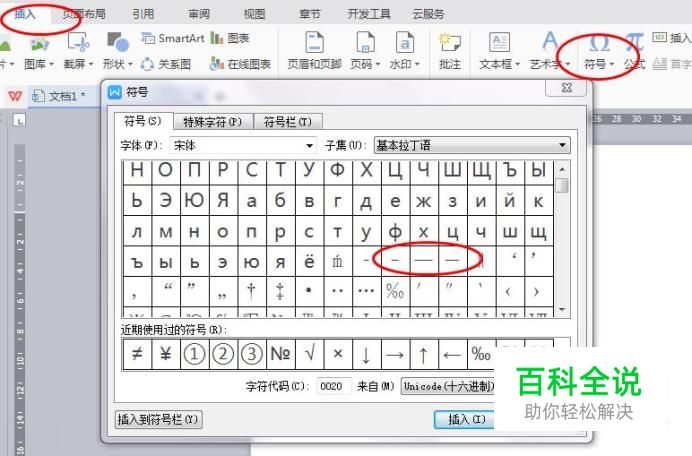692x456 pixels.
Task: Insert a 批注 comment
Action: pyautogui.click(x=450, y=51)
